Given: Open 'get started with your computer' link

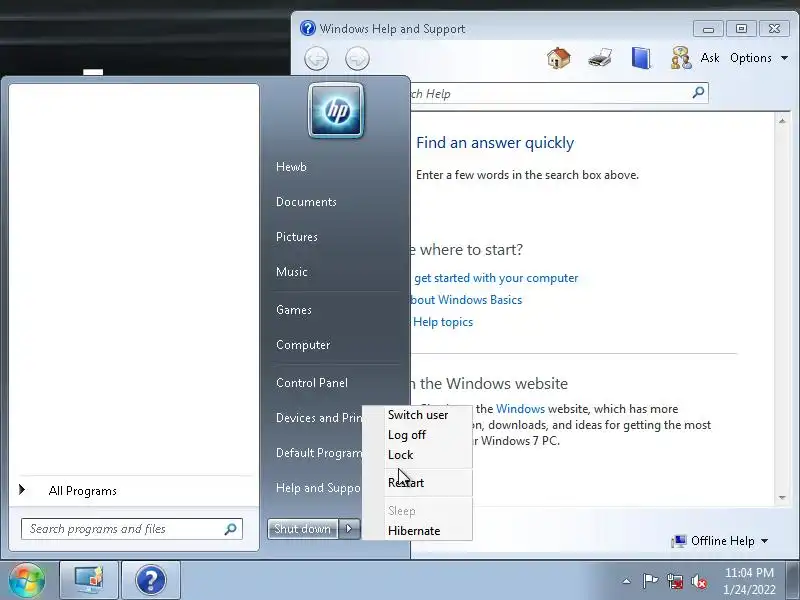Looking at the screenshot, I should 495,278.
